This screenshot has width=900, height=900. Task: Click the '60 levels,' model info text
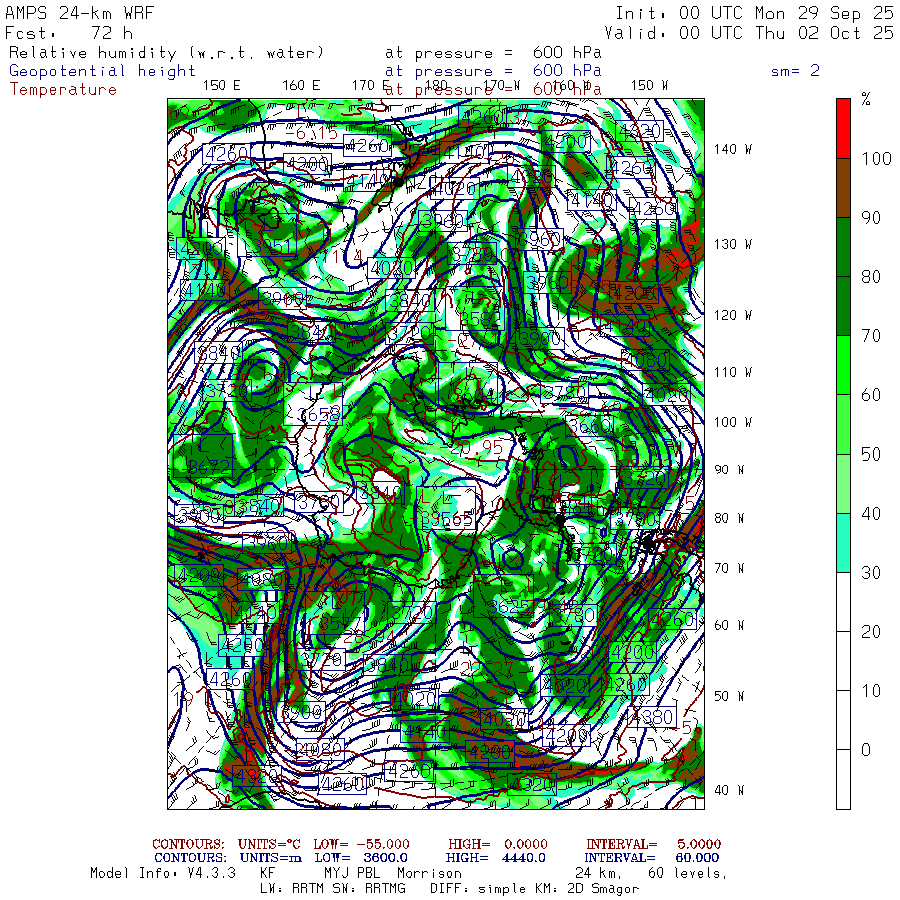pyautogui.click(x=688, y=874)
